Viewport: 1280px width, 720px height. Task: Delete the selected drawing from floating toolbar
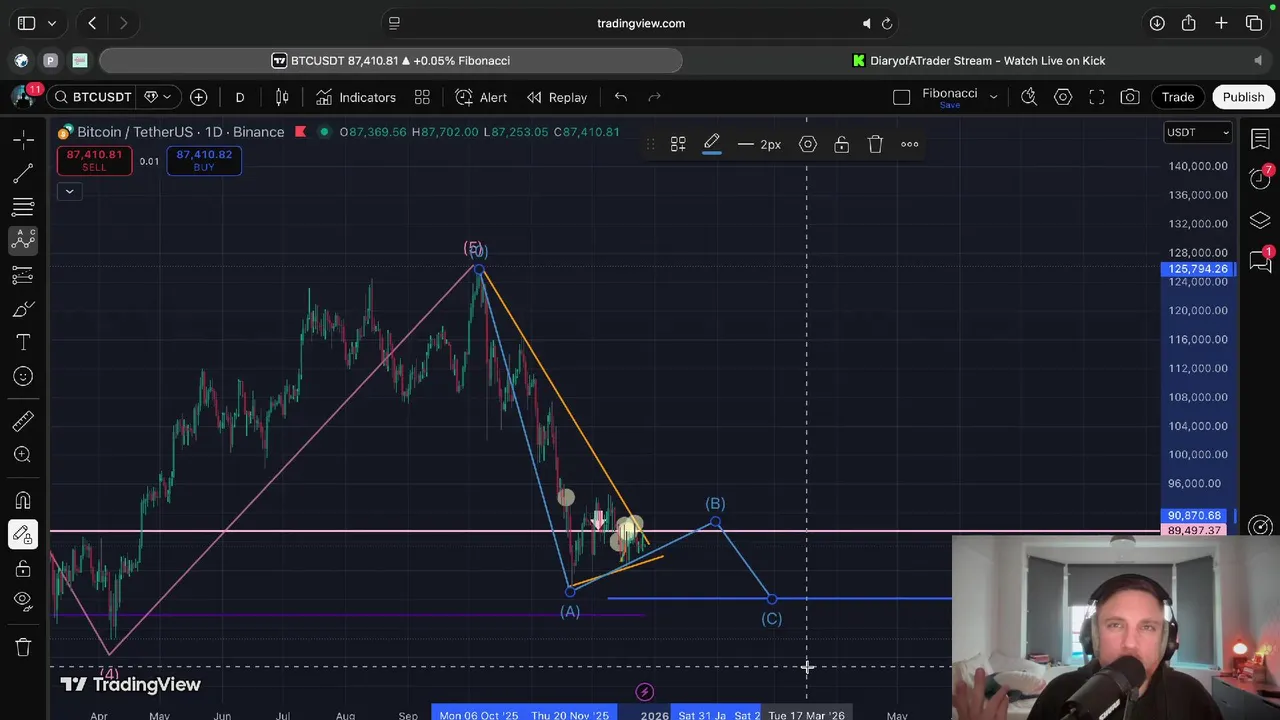coord(875,144)
